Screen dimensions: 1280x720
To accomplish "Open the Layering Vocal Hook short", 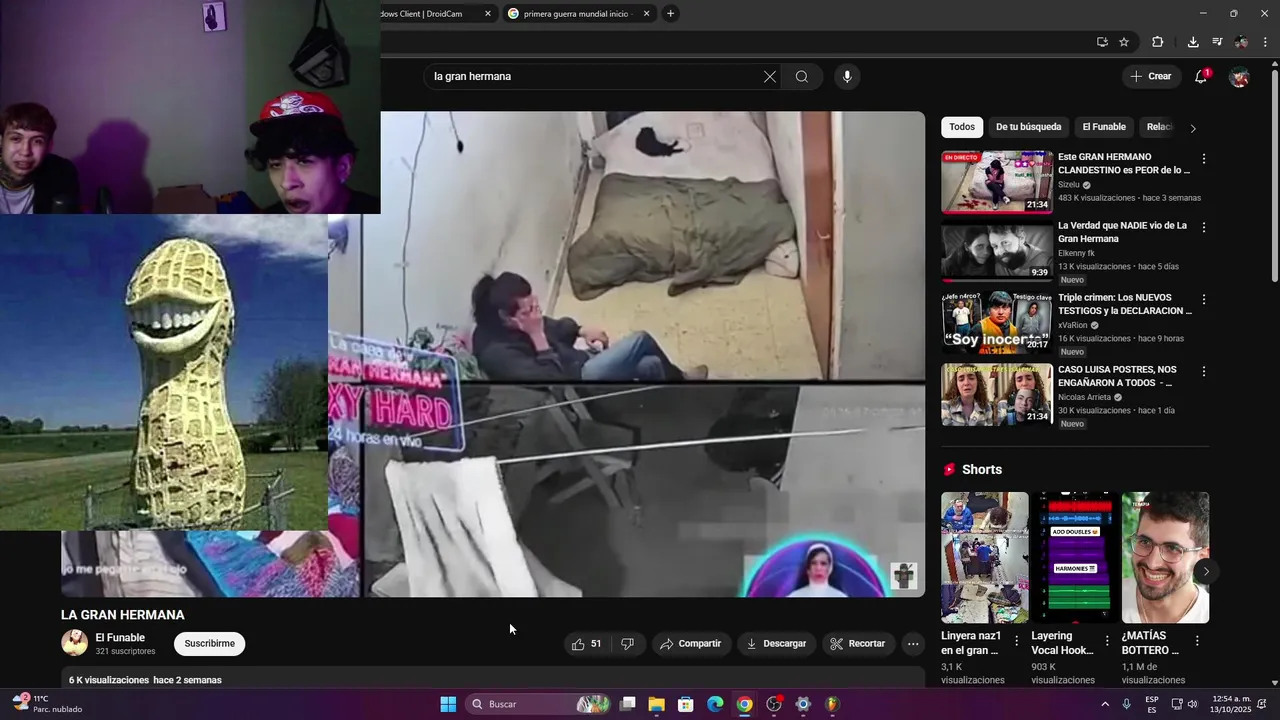I will (1075, 557).
